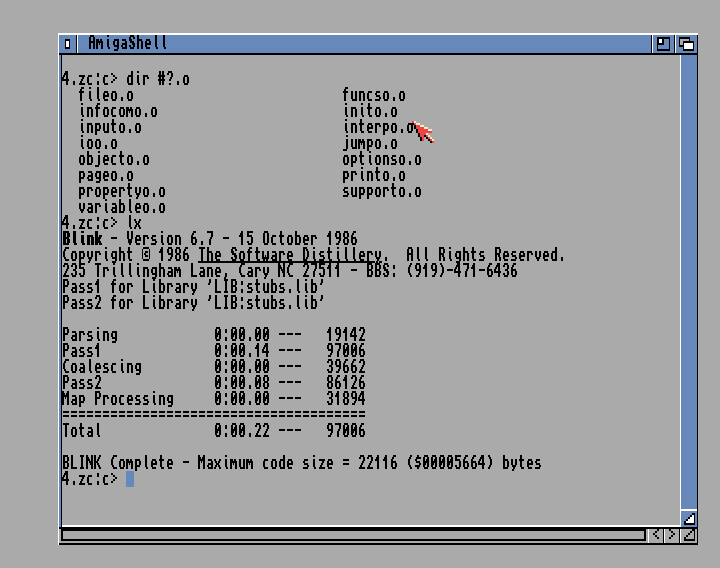720x568 pixels.
Task: Click the zoom gadget in the title bar
Action: click(663, 43)
